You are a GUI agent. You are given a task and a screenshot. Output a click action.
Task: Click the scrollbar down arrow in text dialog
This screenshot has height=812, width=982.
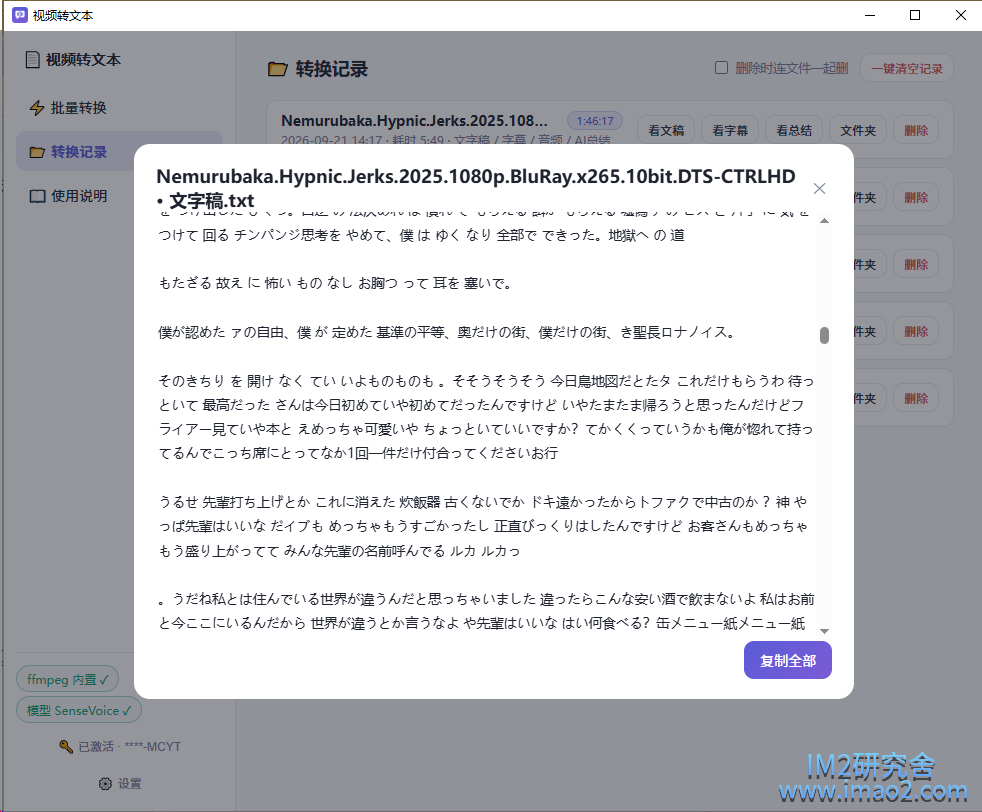click(x=824, y=630)
